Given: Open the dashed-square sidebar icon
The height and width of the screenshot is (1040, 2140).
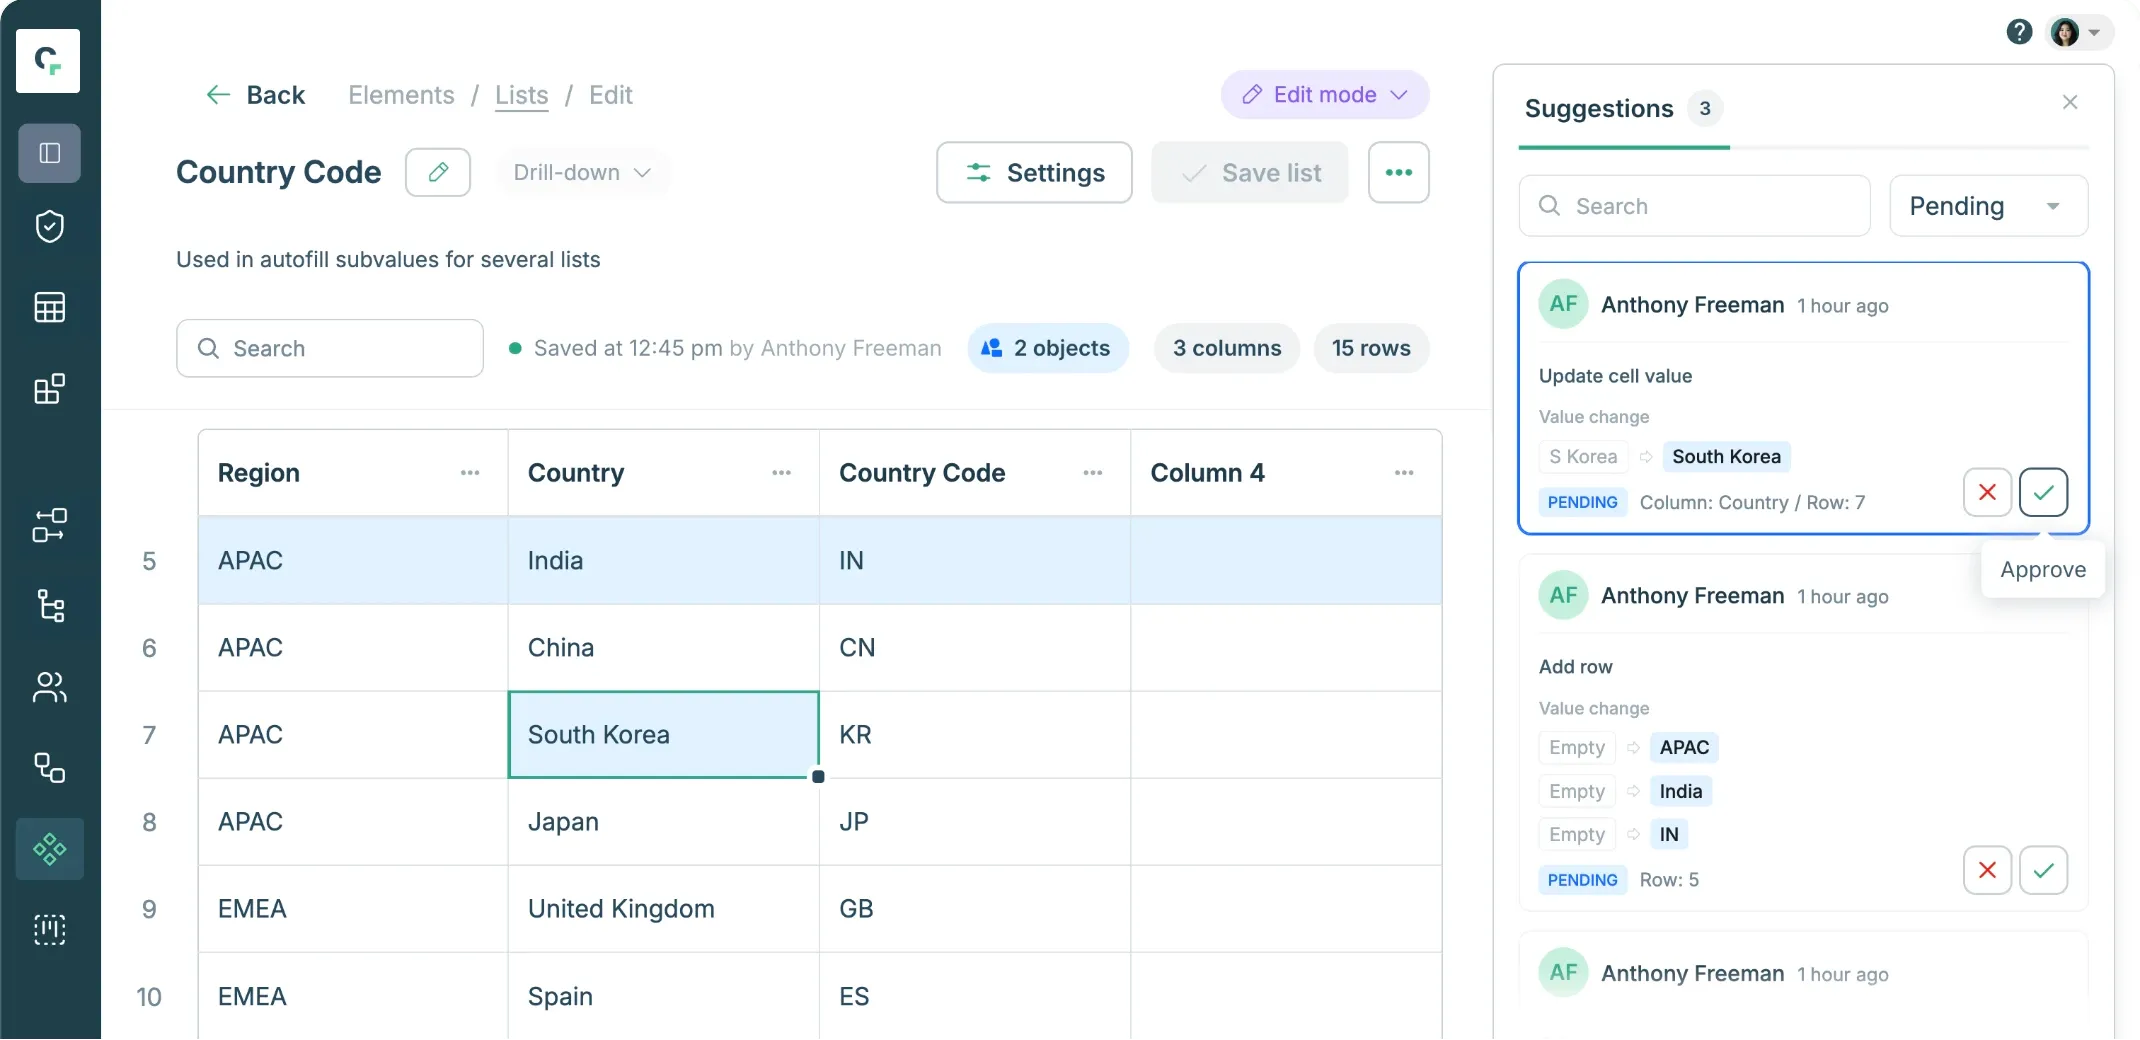Looking at the screenshot, I should point(49,930).
